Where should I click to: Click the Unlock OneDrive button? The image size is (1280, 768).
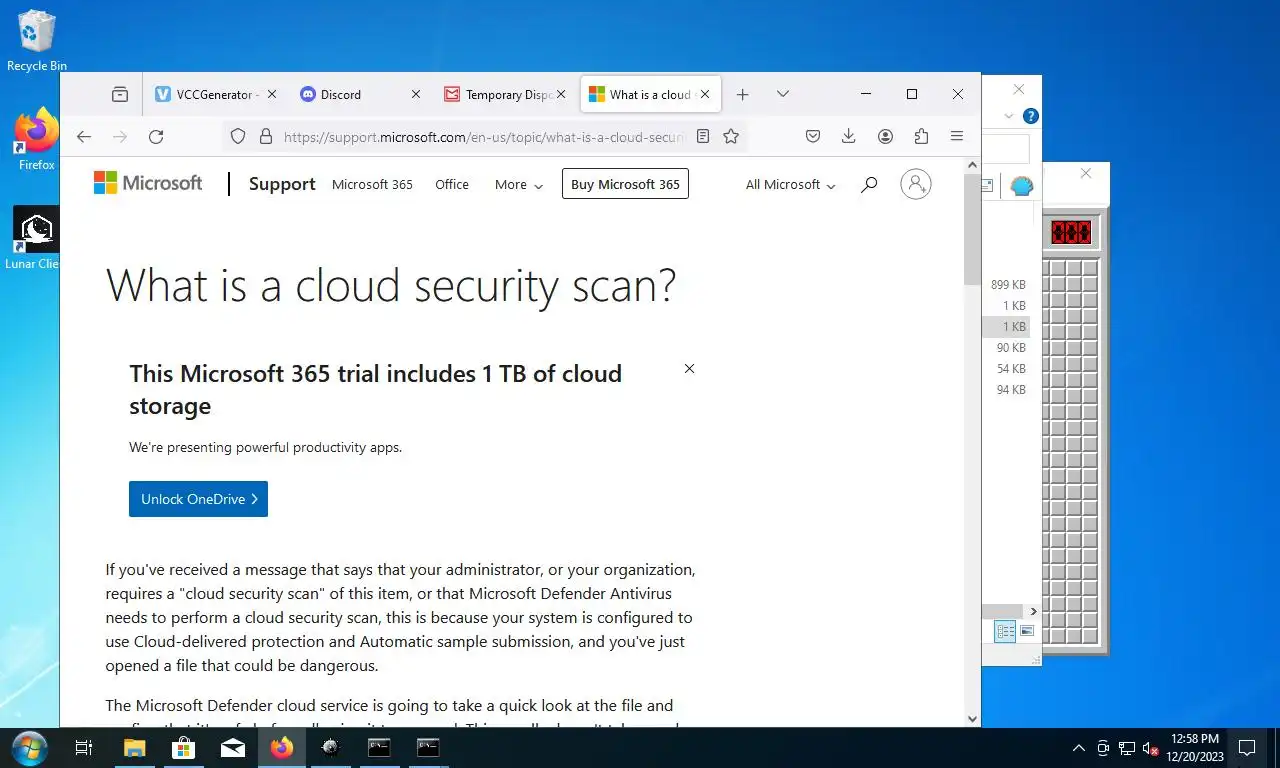(x=198, y=499)
